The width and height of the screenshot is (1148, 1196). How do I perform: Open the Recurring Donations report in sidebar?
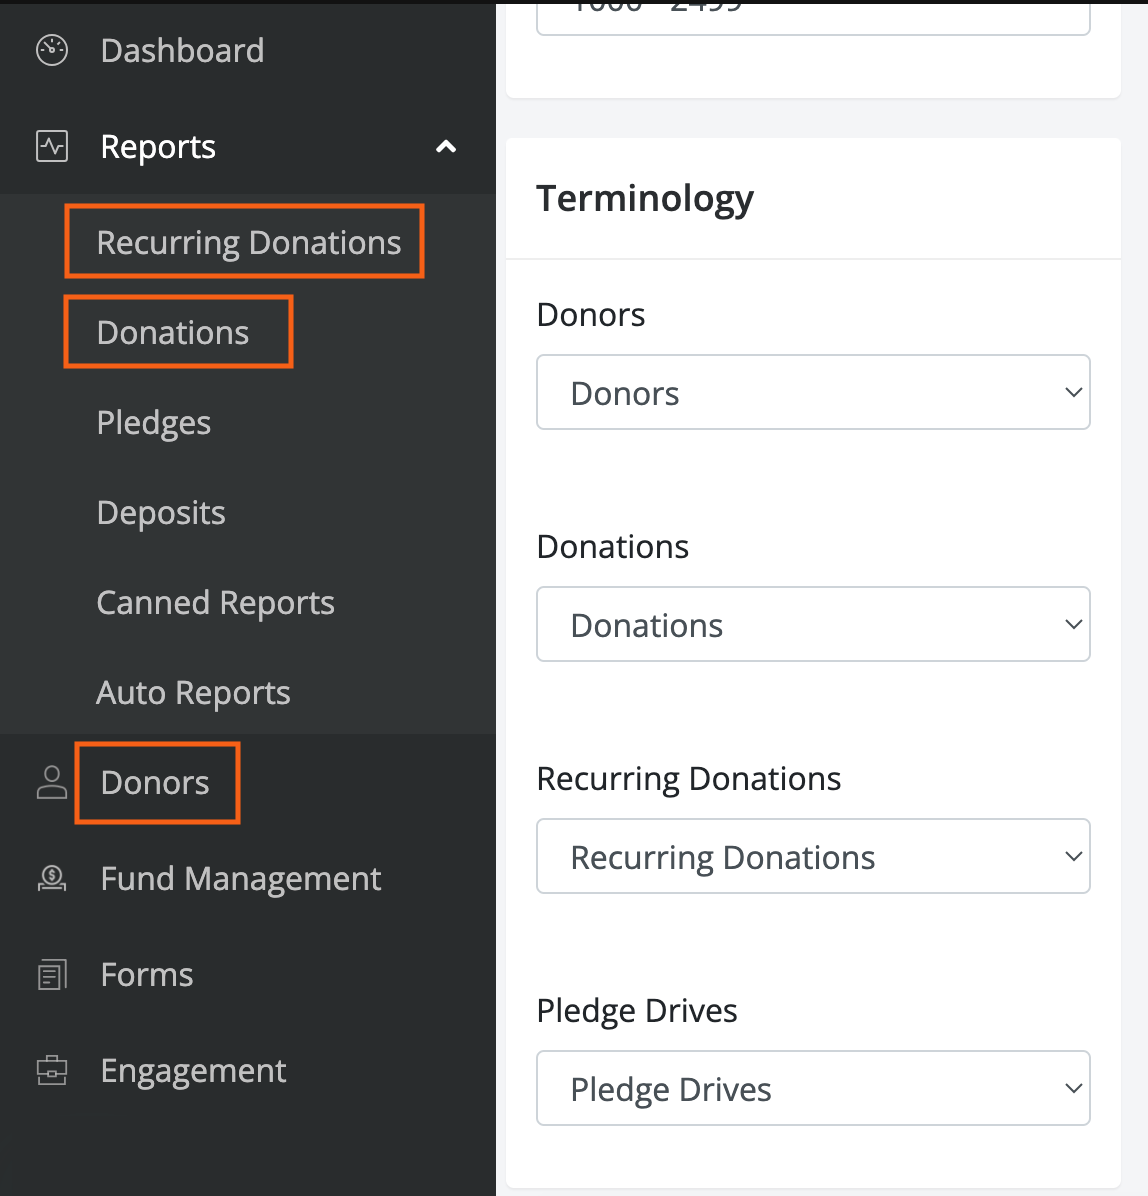pyautogui.click(x=248, y=243)
